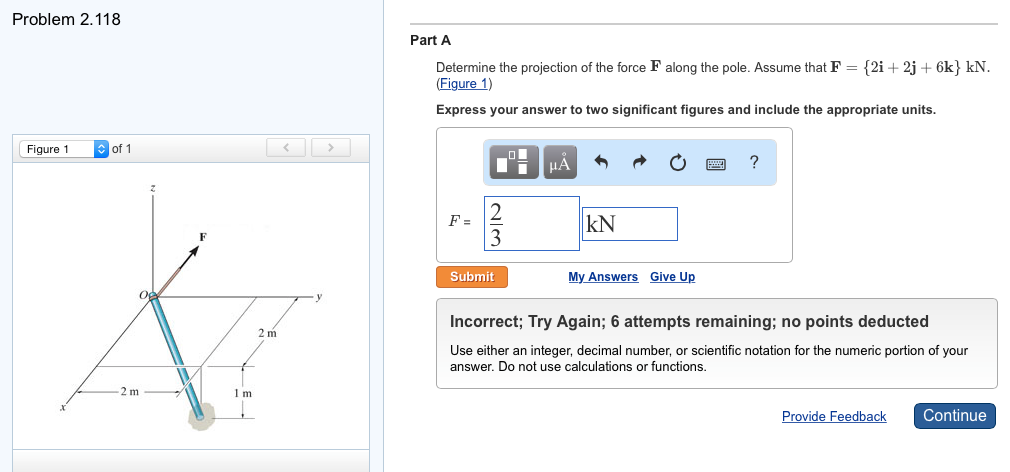
Task: Click the units field containing kN
Action: 630,224
